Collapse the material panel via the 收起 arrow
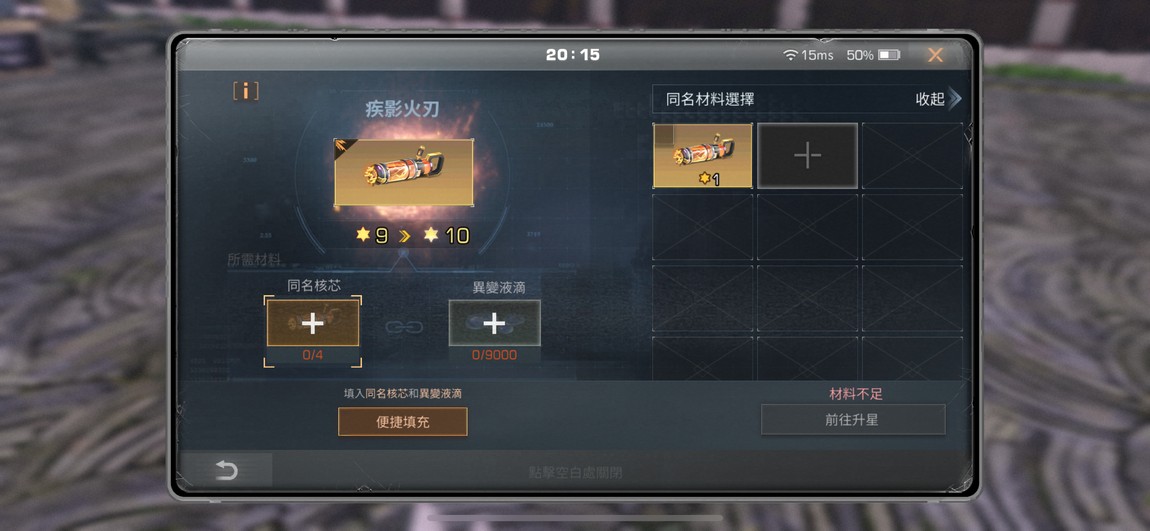This screenshot has width=1150, height=531. coord(954,99)
